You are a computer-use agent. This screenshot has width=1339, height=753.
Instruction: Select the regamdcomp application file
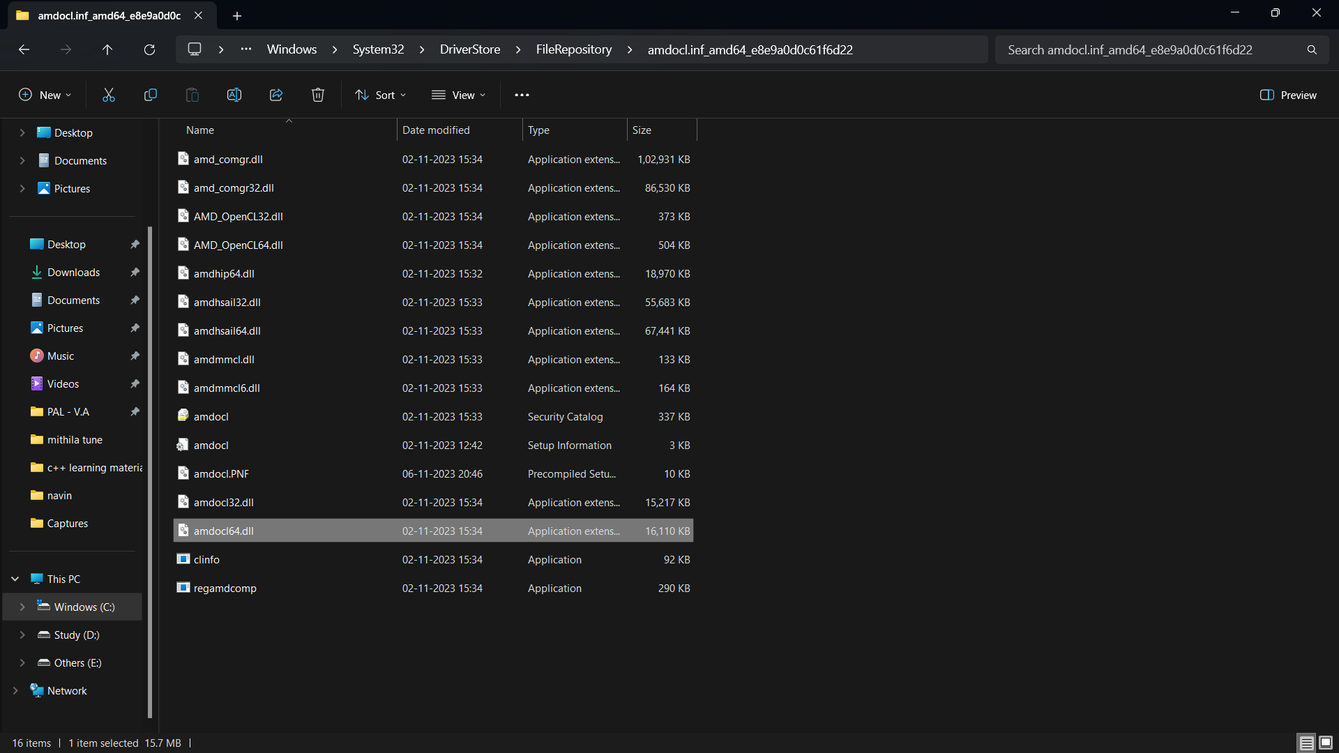433,588
